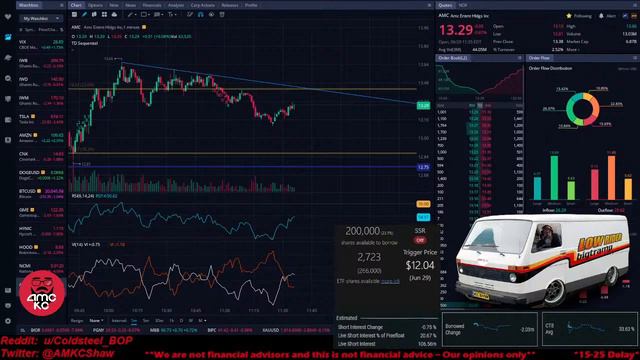The image size is (640, 360).
Task: Select DOGEUSD row in watchlist
Action: (41, 175)
